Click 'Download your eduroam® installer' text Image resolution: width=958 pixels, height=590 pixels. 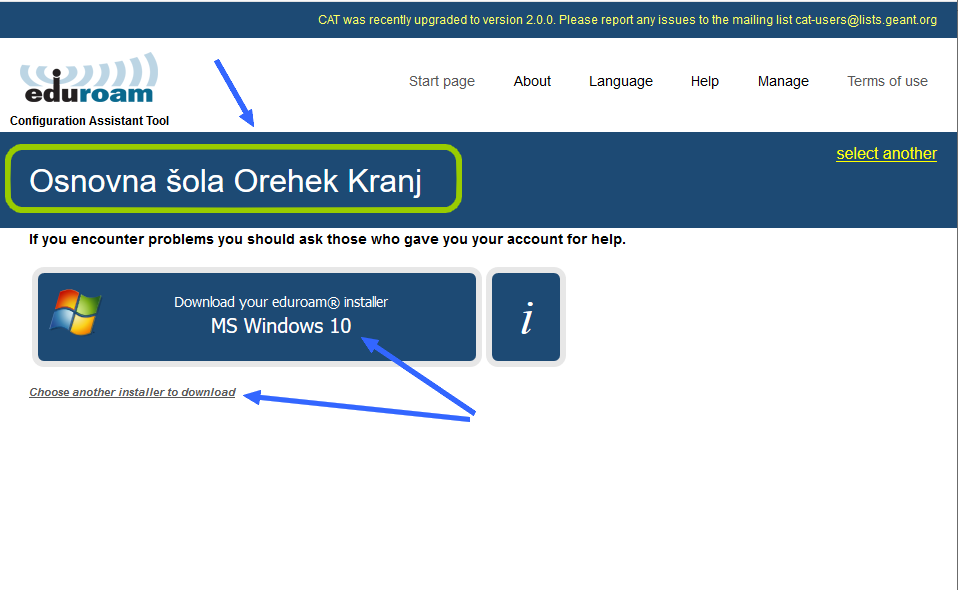point(281,302)
